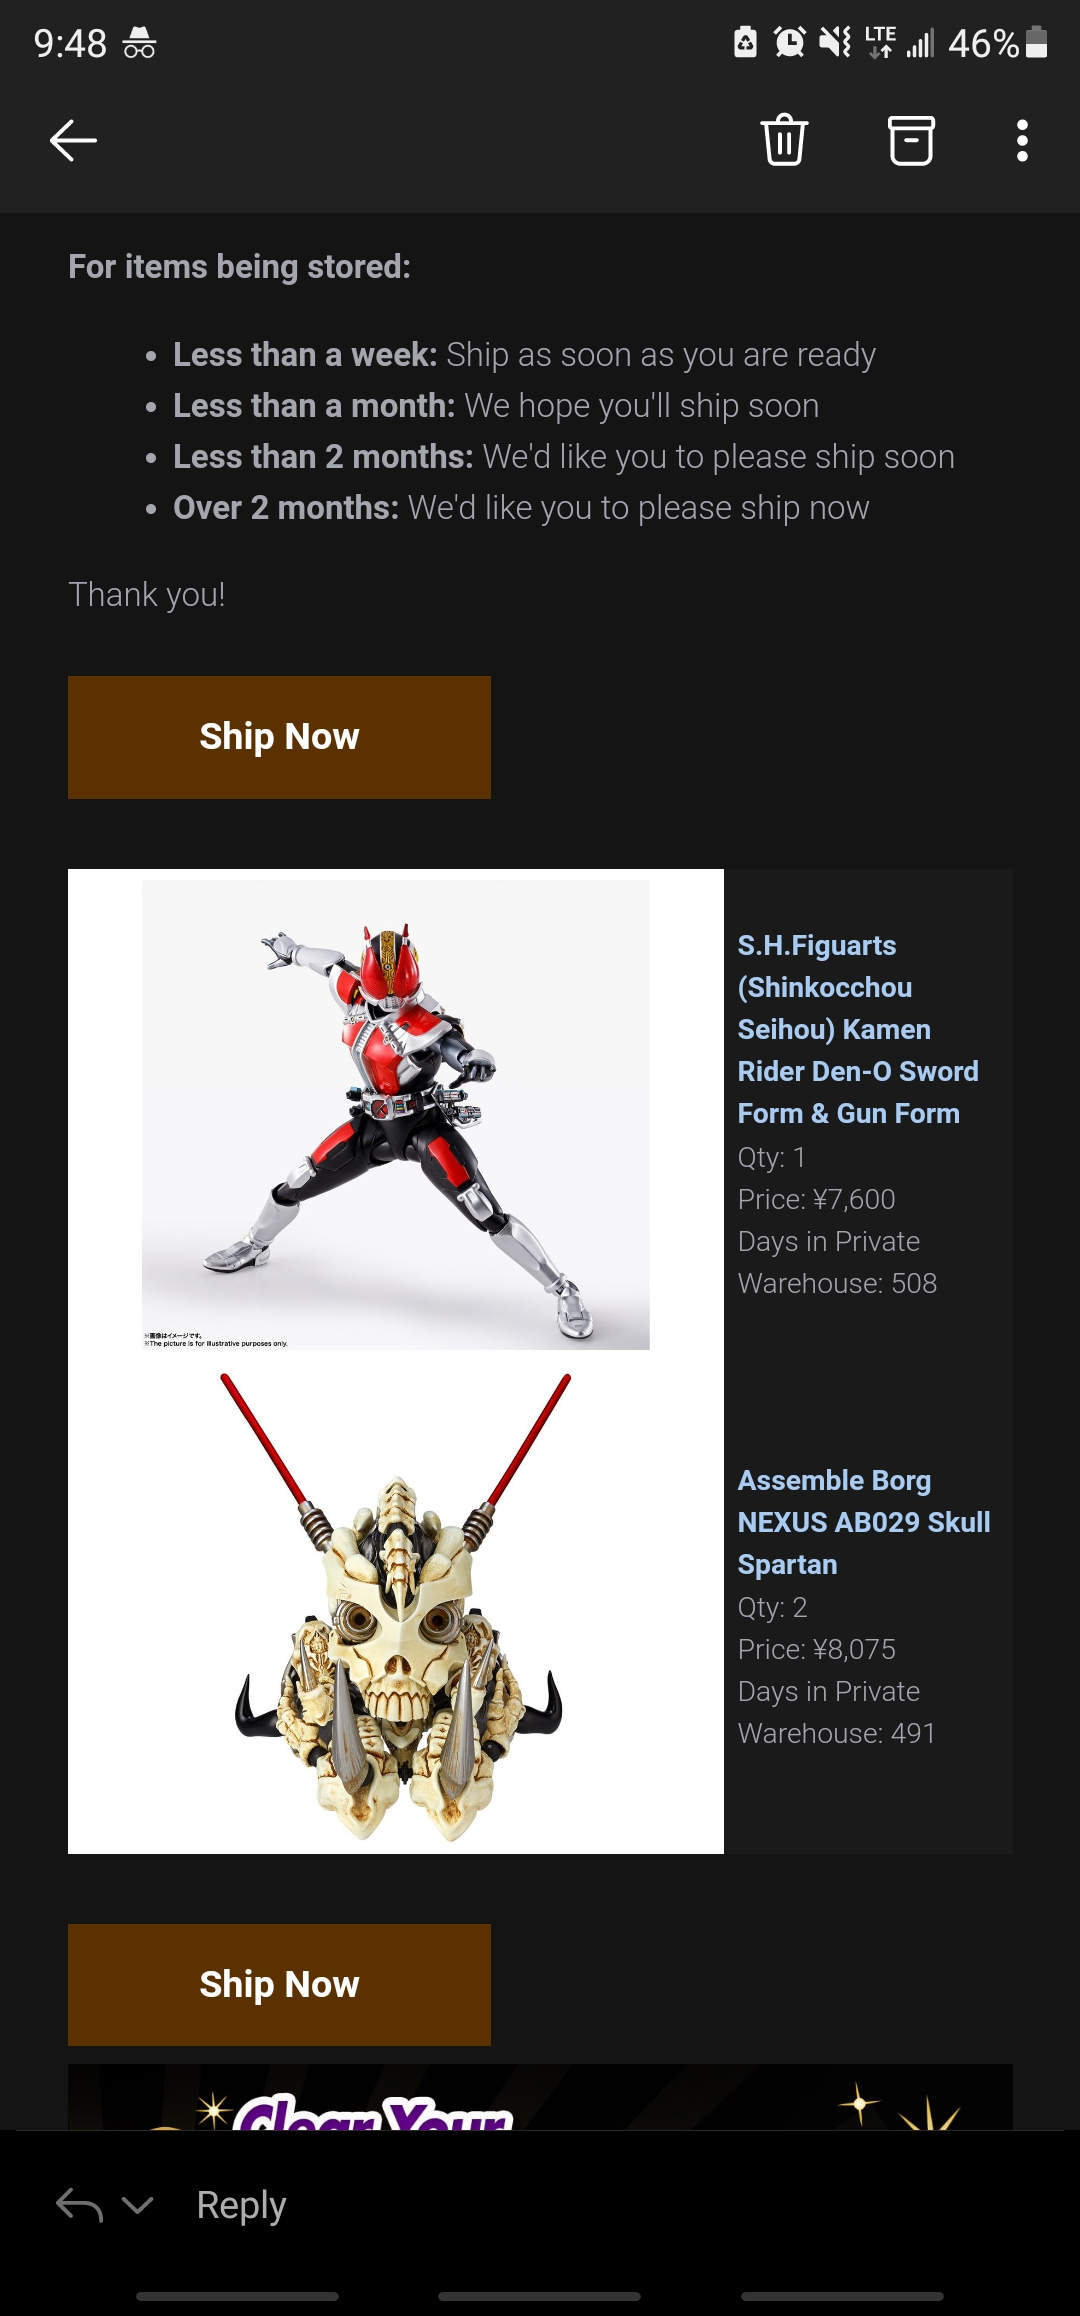
Task: Tap the battery indicator in status bar
Action: pos(1037,42)
